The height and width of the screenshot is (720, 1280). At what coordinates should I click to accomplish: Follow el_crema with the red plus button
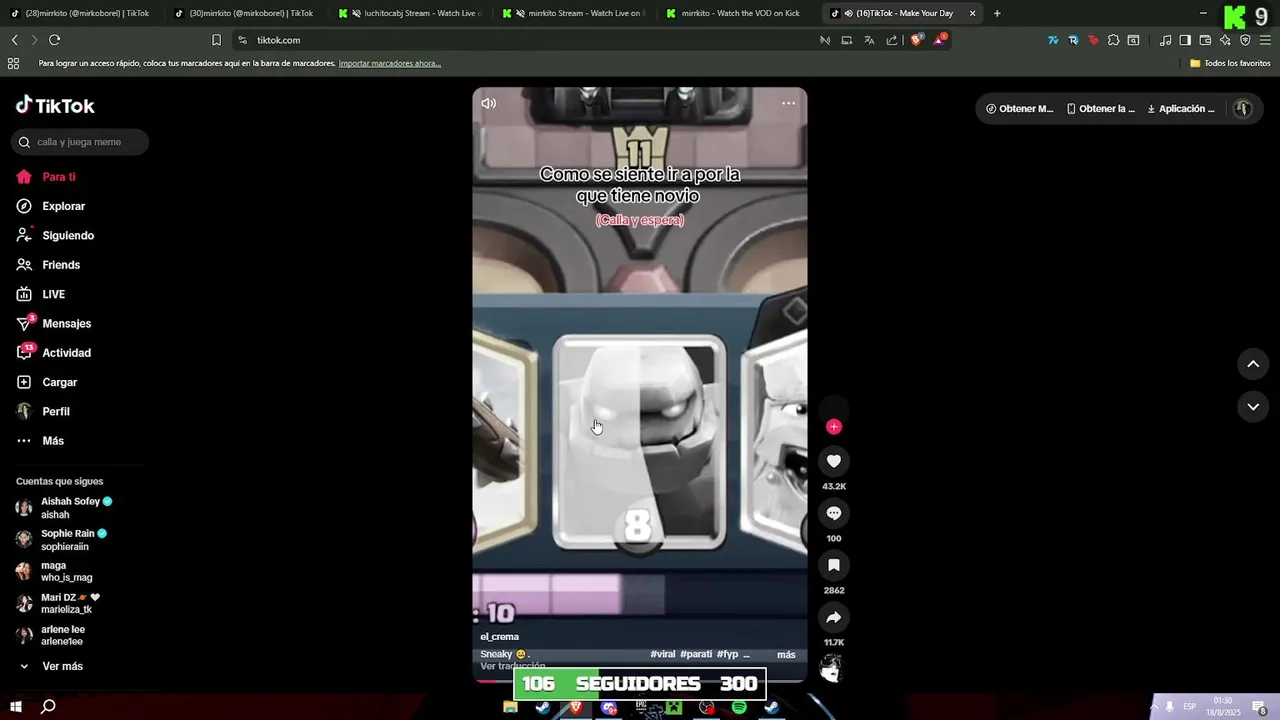tap(834, 427)
